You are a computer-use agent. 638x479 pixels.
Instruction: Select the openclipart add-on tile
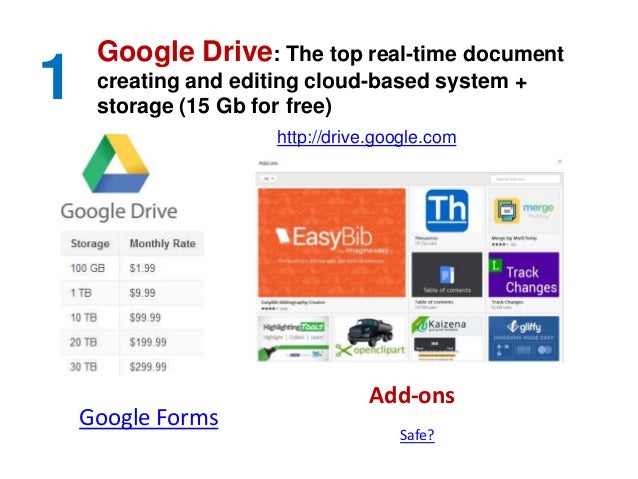pyautogui.click(x=370, y=339)
